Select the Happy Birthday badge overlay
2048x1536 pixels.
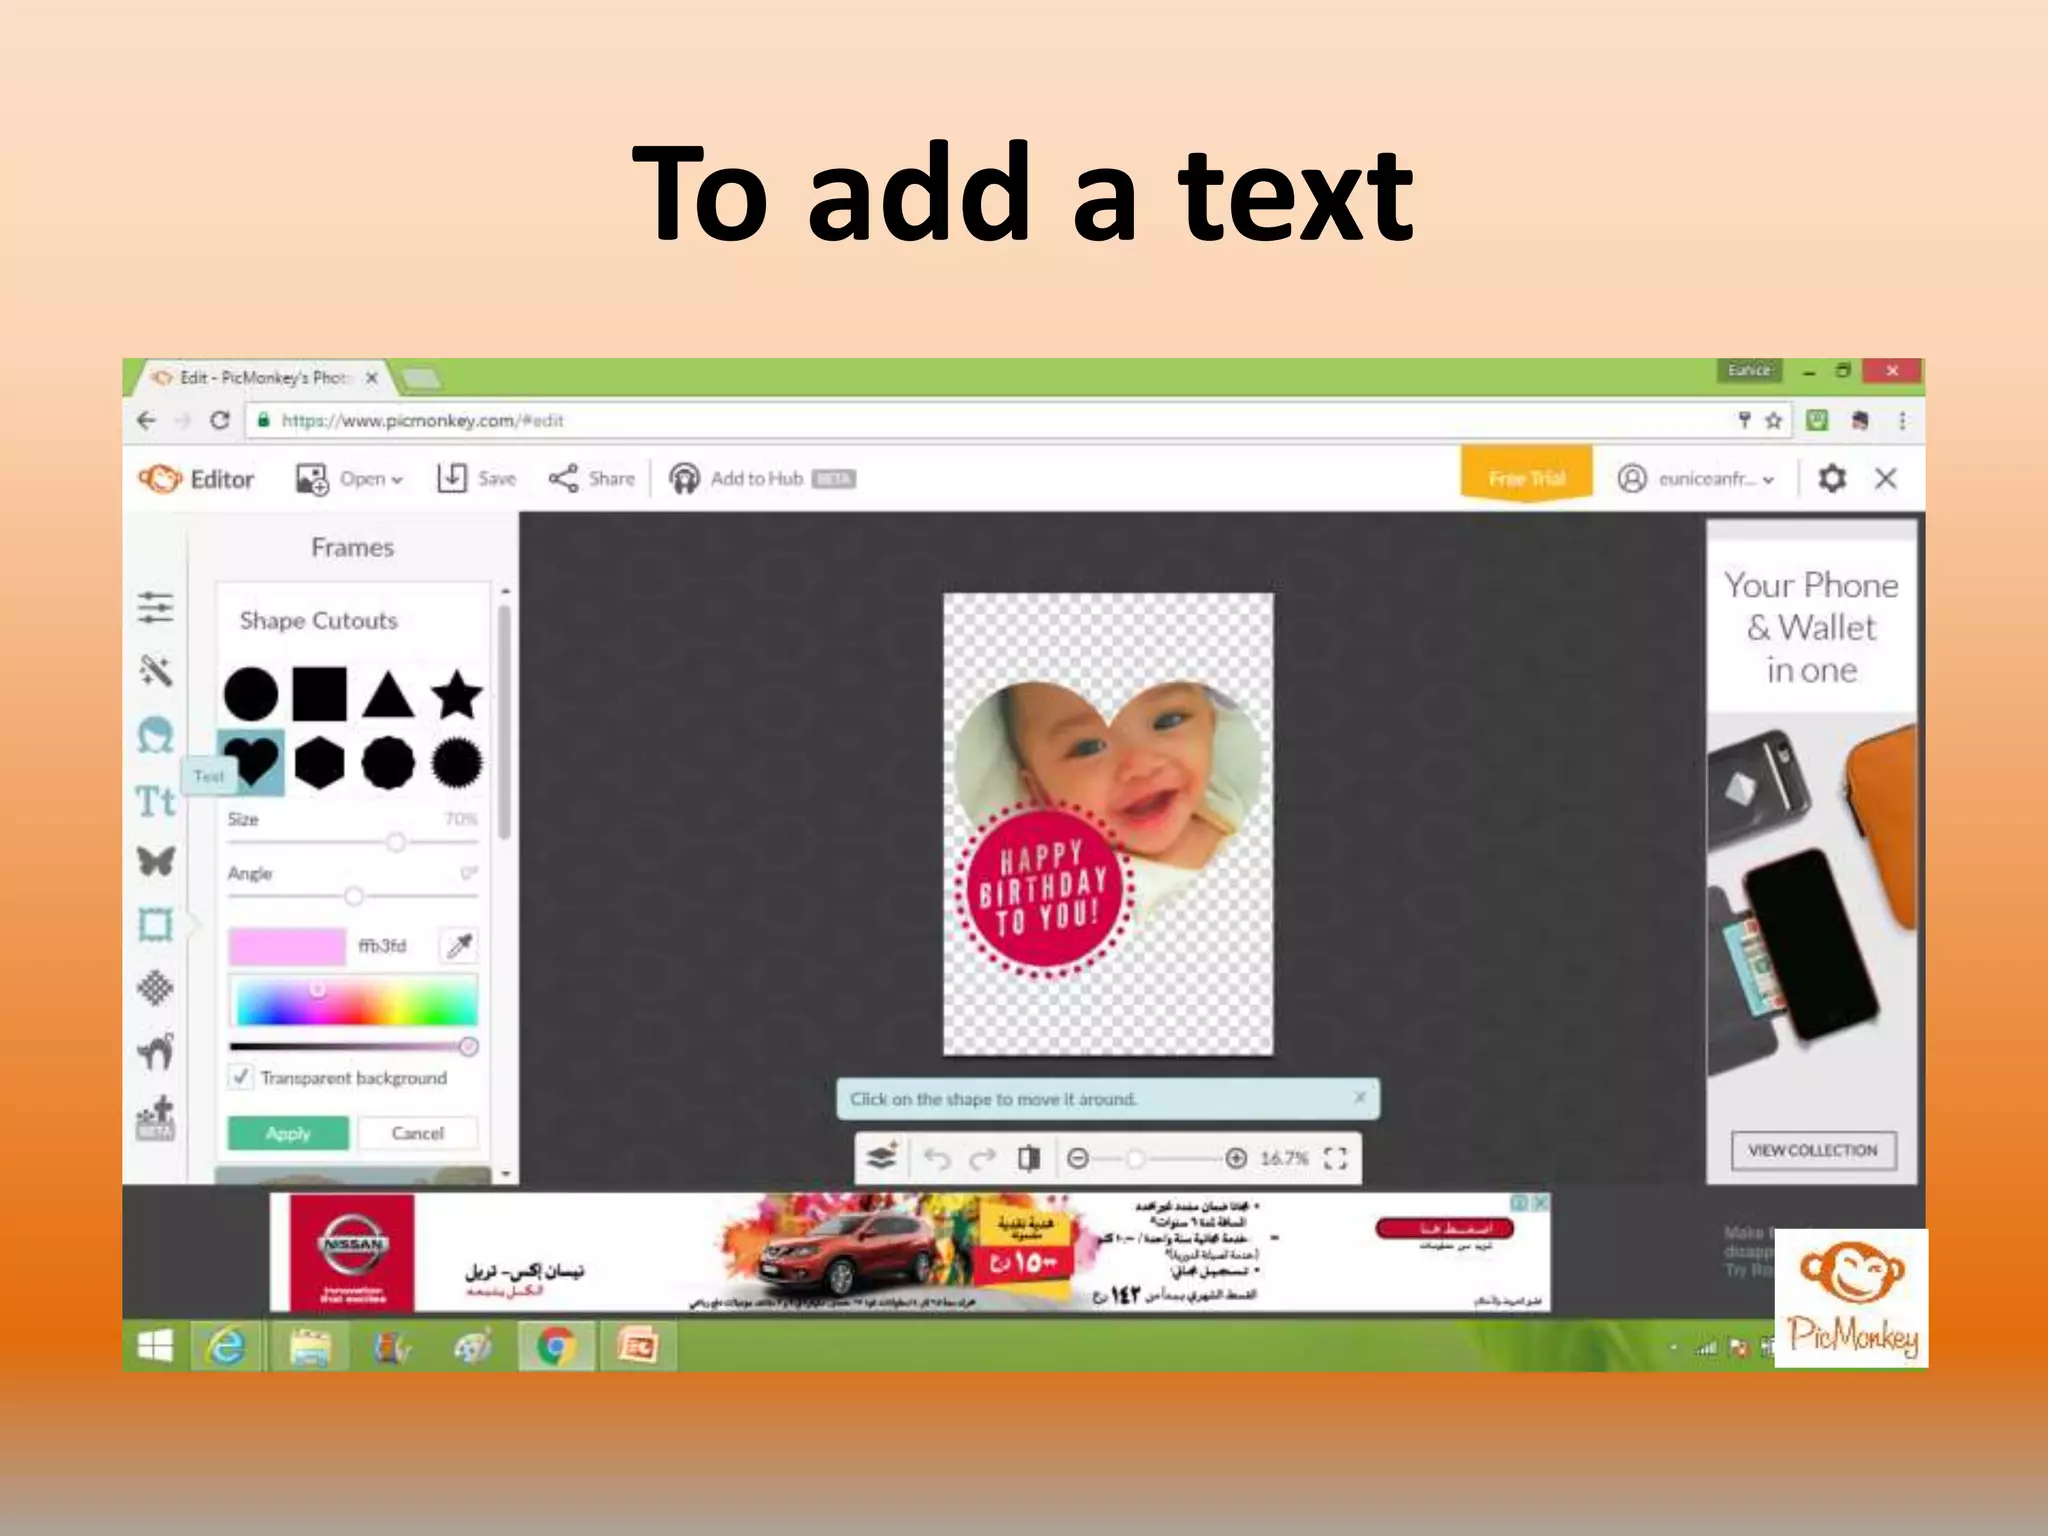coord(1044,888)
